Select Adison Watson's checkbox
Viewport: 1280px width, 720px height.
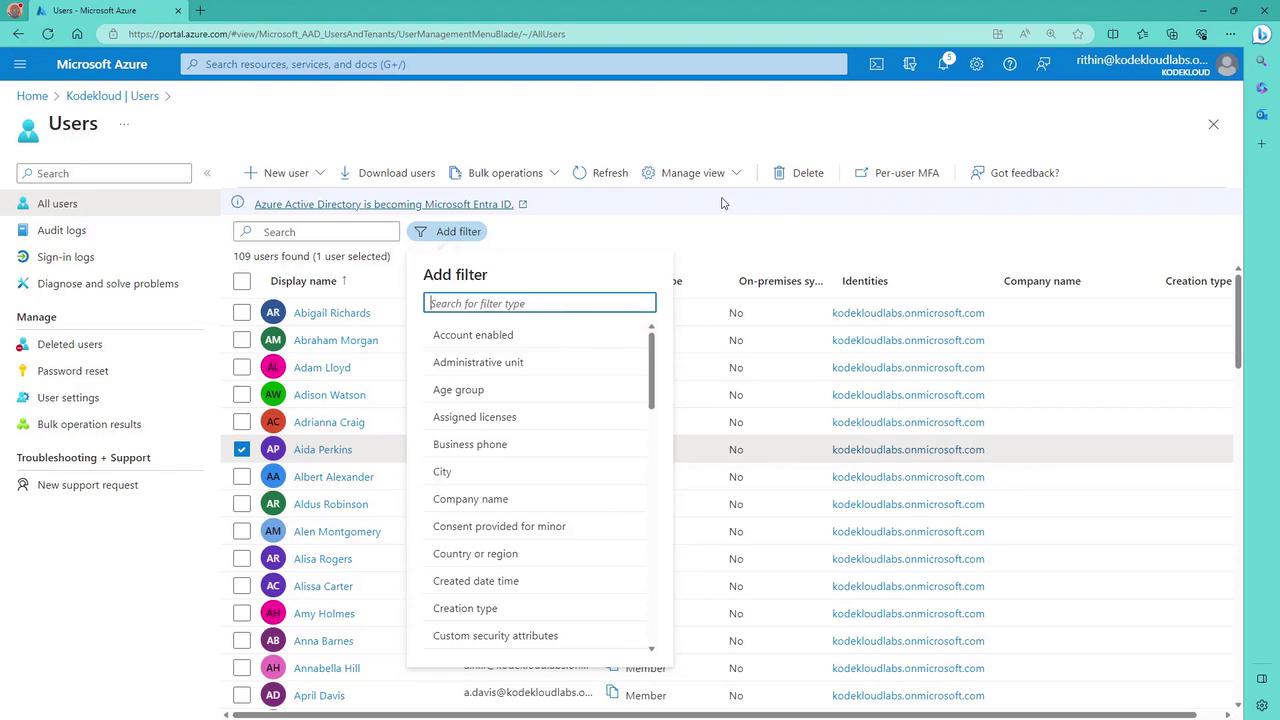(x=242, y=395)
